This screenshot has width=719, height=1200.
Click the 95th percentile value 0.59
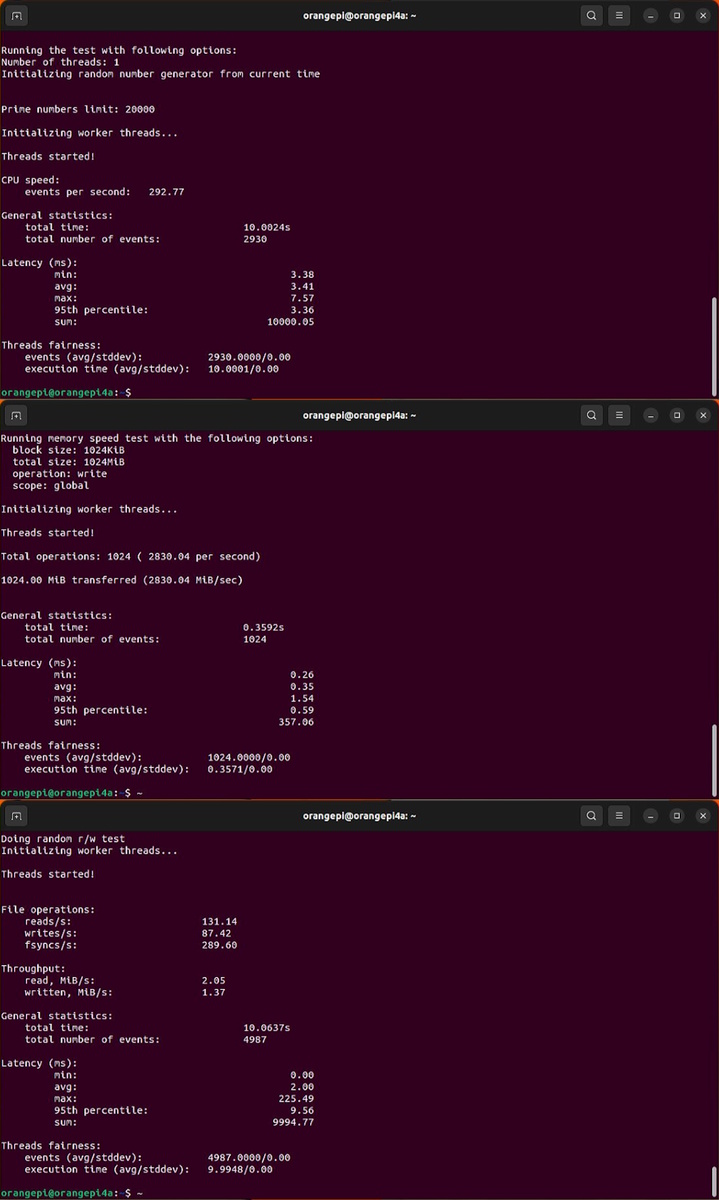pos(302,710)
